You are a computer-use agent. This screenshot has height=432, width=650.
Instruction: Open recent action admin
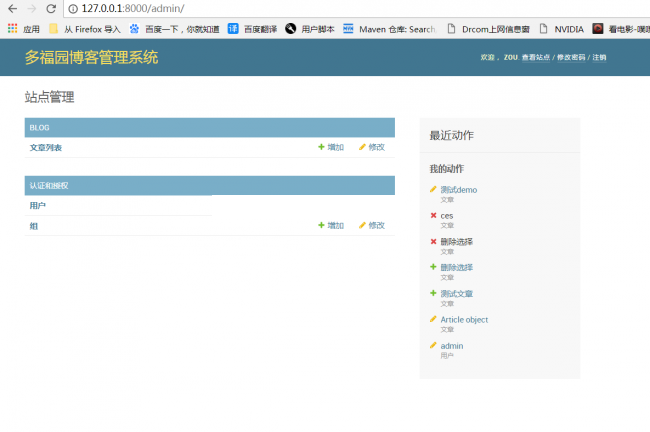pos(452,346)
